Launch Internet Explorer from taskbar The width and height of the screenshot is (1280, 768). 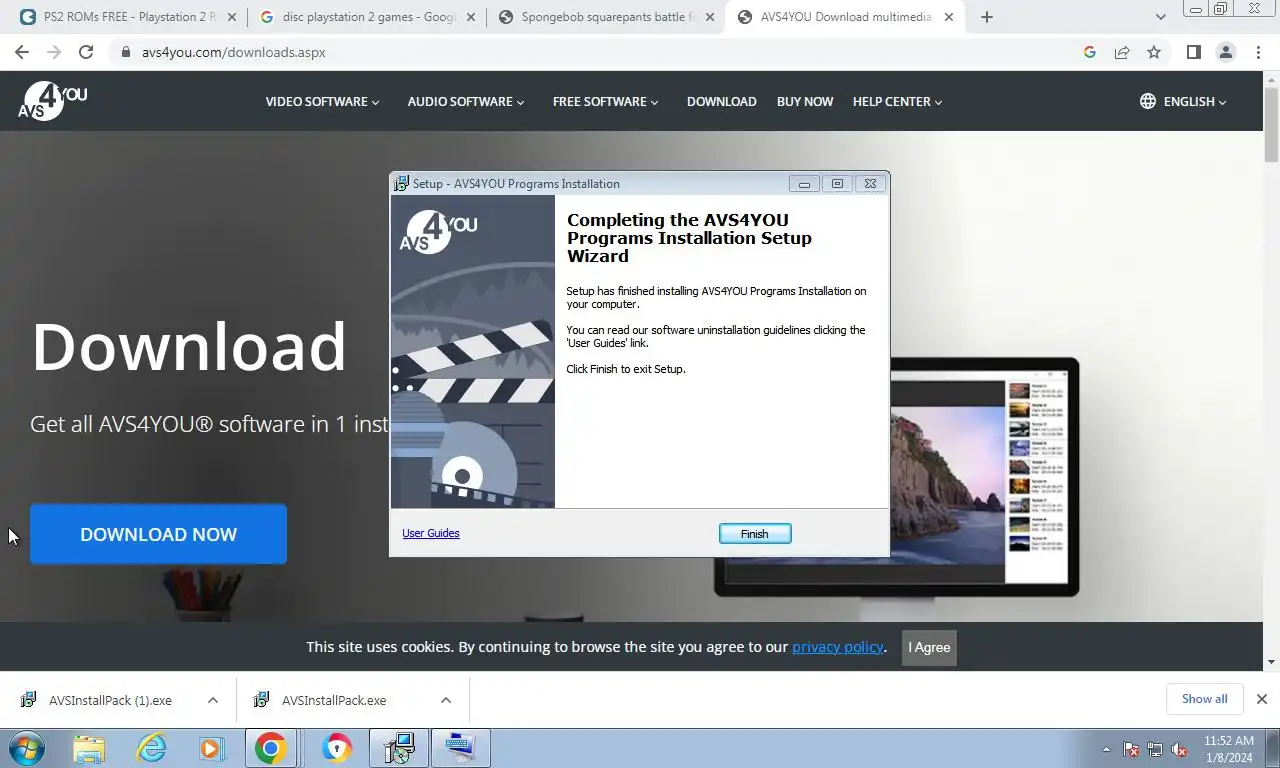[151, 748]
